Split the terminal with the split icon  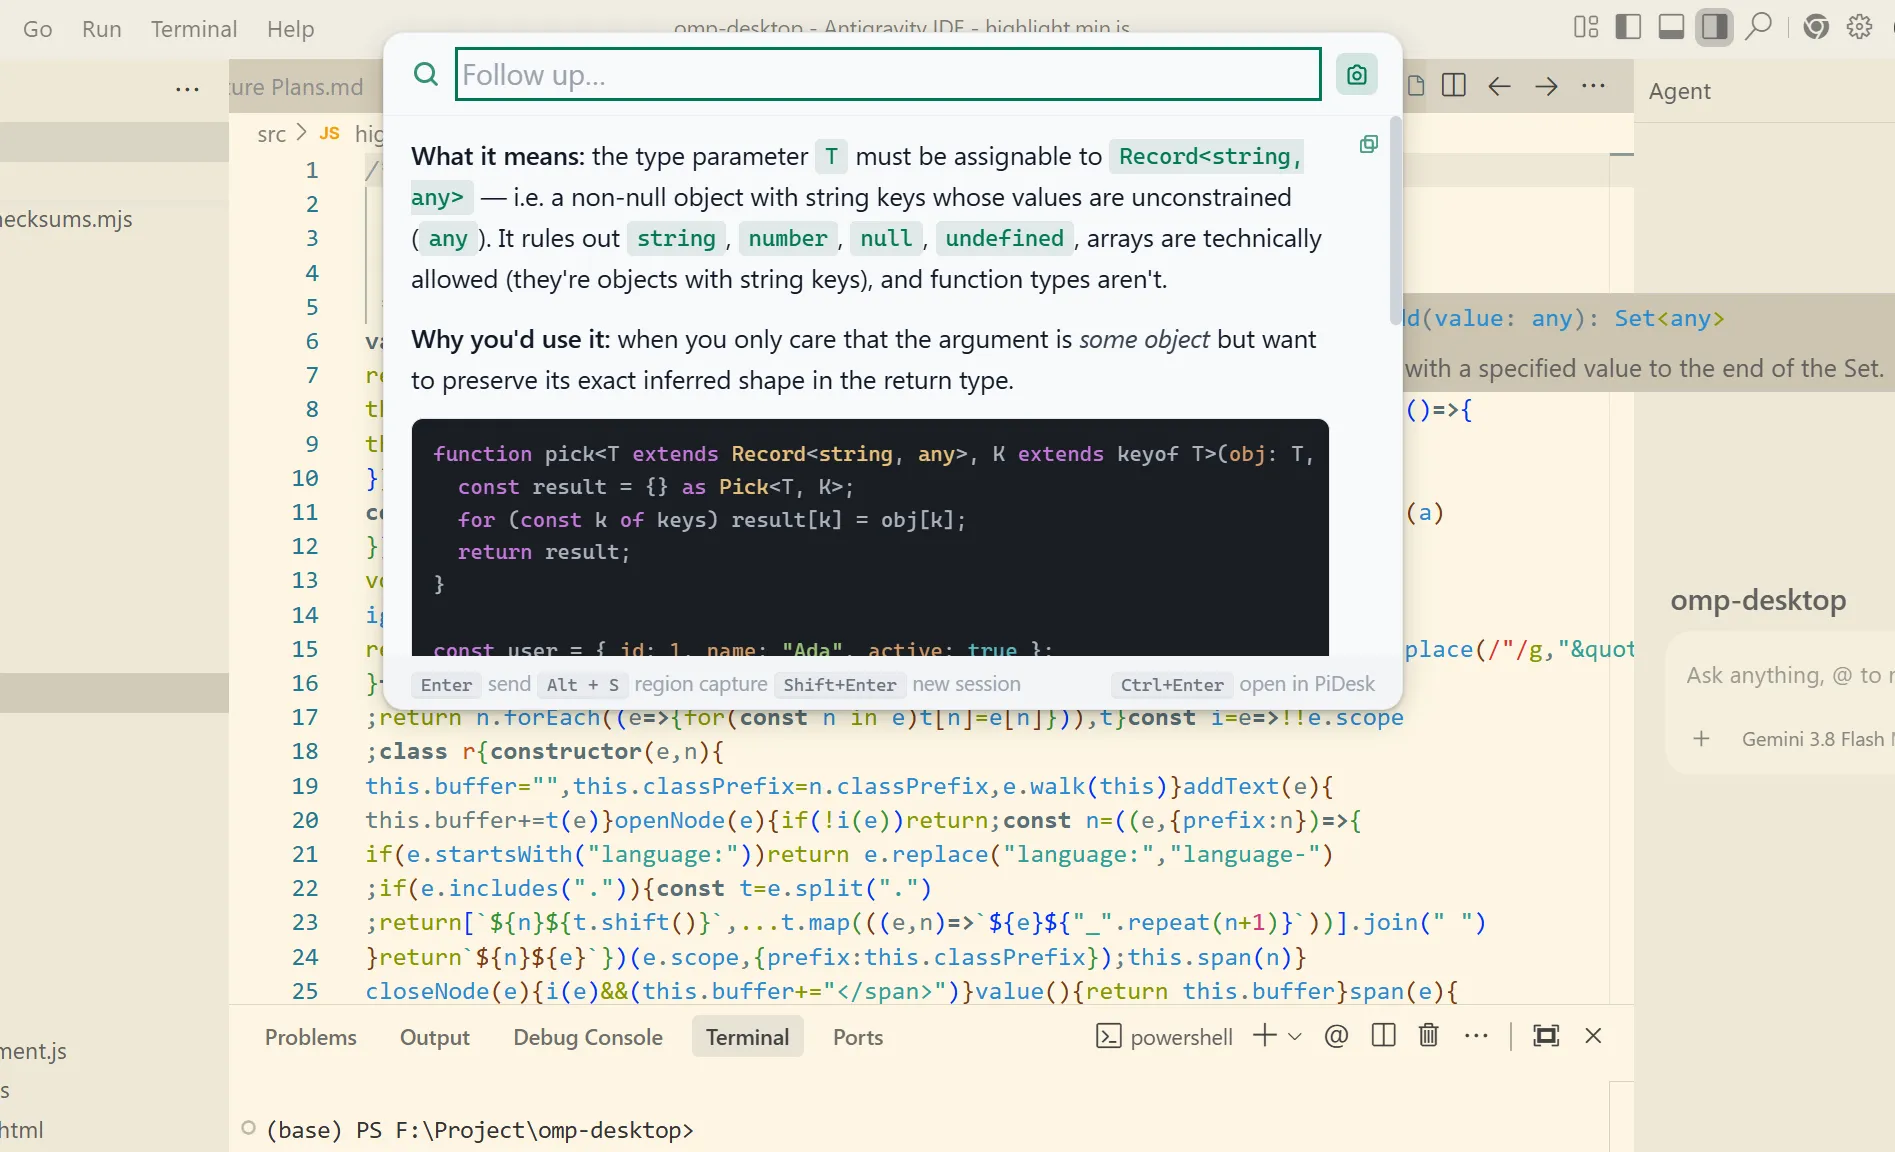click(x=1384, y=1036)
